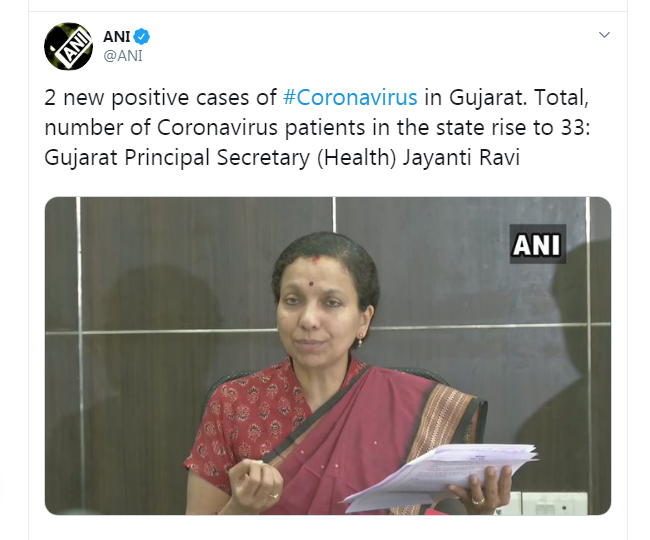Expand the tweet options chevron
The width and height of the screenshot is (650, 540).
tap(604, 35)
